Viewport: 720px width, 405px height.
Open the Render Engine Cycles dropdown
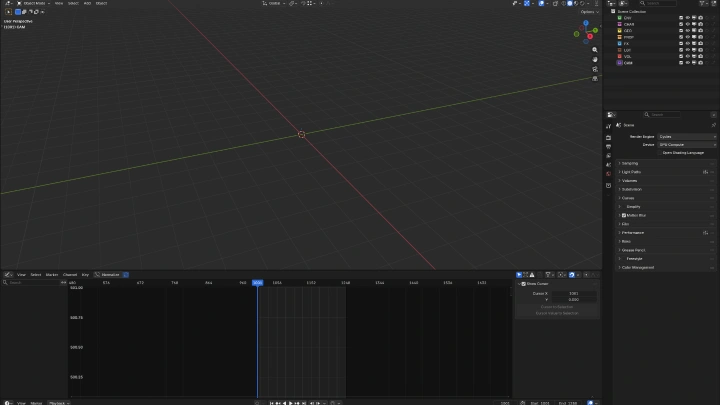(687, 137)
